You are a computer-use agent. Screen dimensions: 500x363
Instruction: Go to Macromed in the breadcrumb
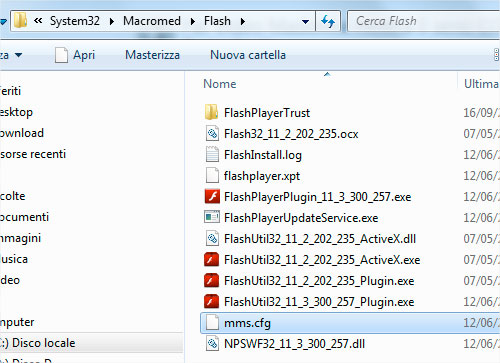[x=152, y=21]
